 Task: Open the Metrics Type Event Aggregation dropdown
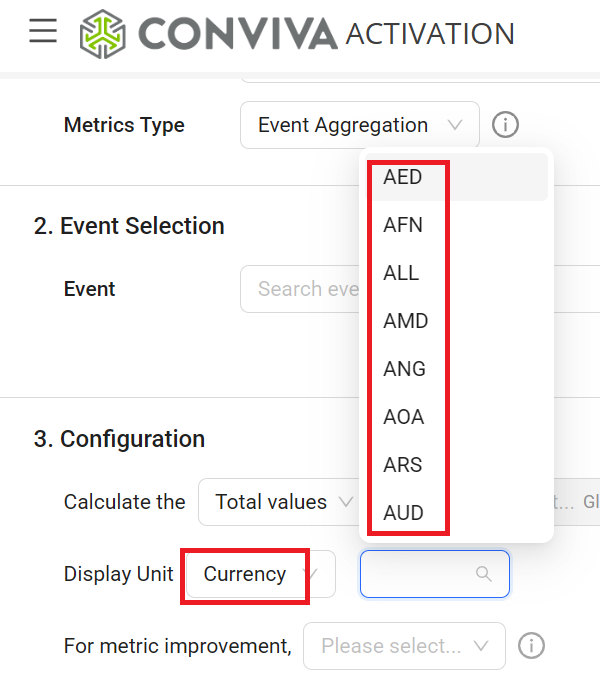[359, 125]
